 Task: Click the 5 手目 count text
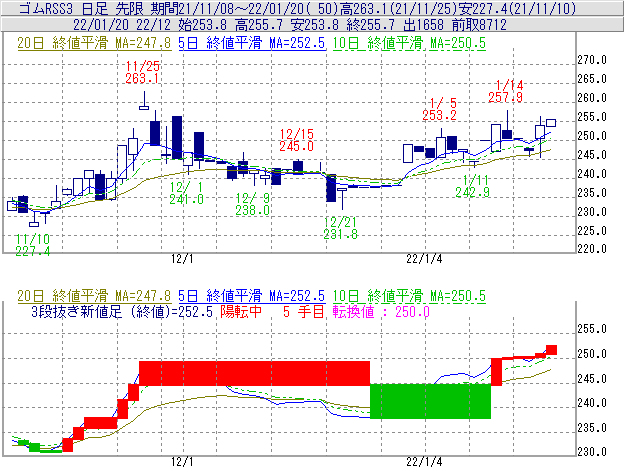[303, 311]
